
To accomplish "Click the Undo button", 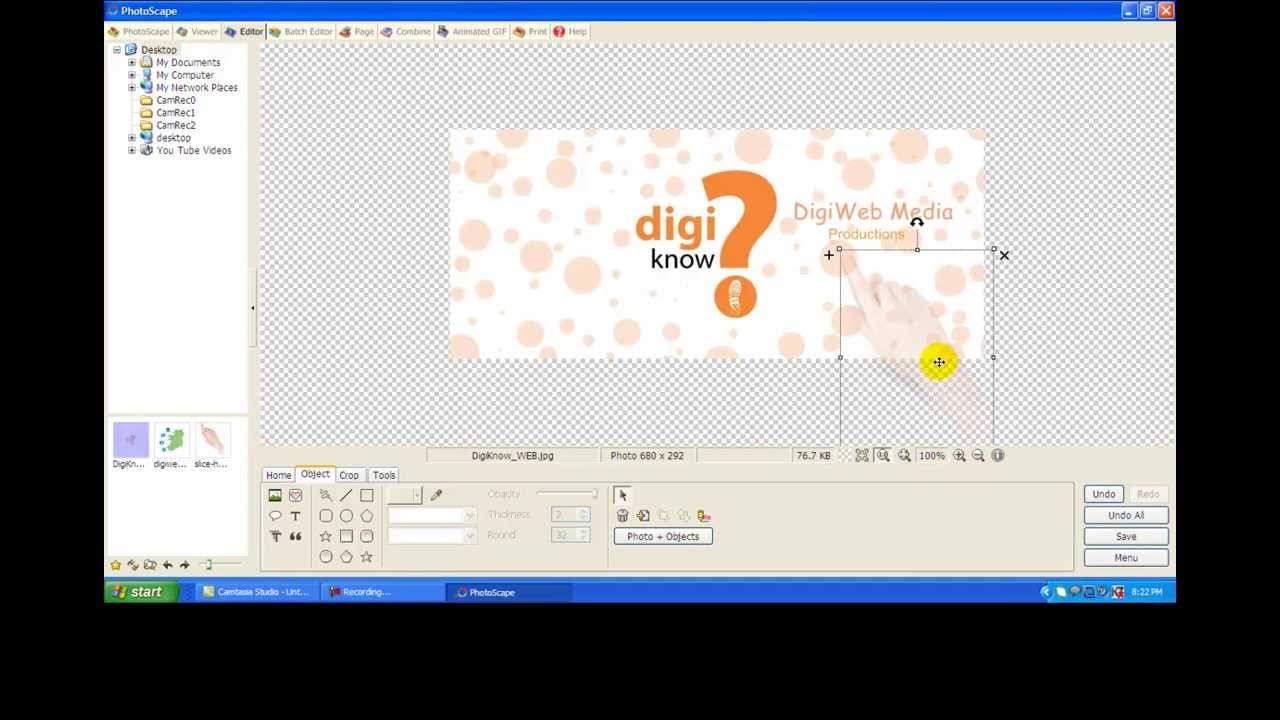I will [x=1103, y=494].
